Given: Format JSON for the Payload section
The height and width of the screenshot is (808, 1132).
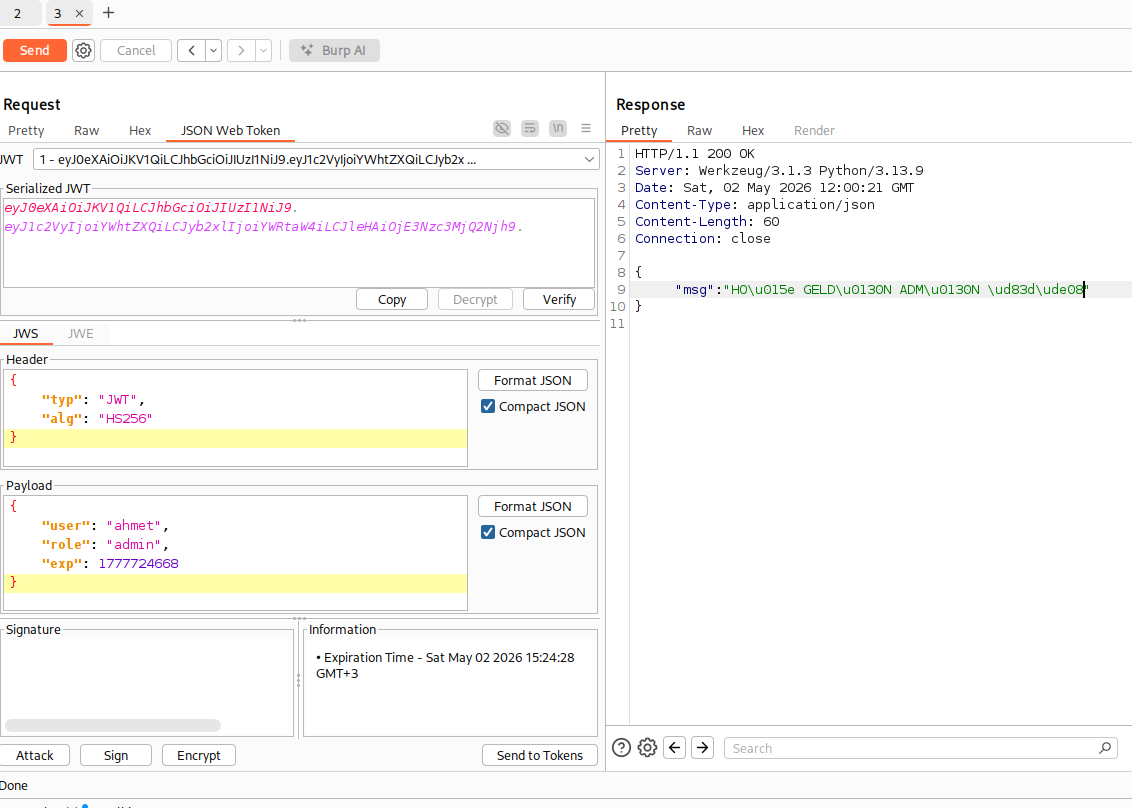Looking at the screenshot, I should pyautogui.click(x=533, y=507).
